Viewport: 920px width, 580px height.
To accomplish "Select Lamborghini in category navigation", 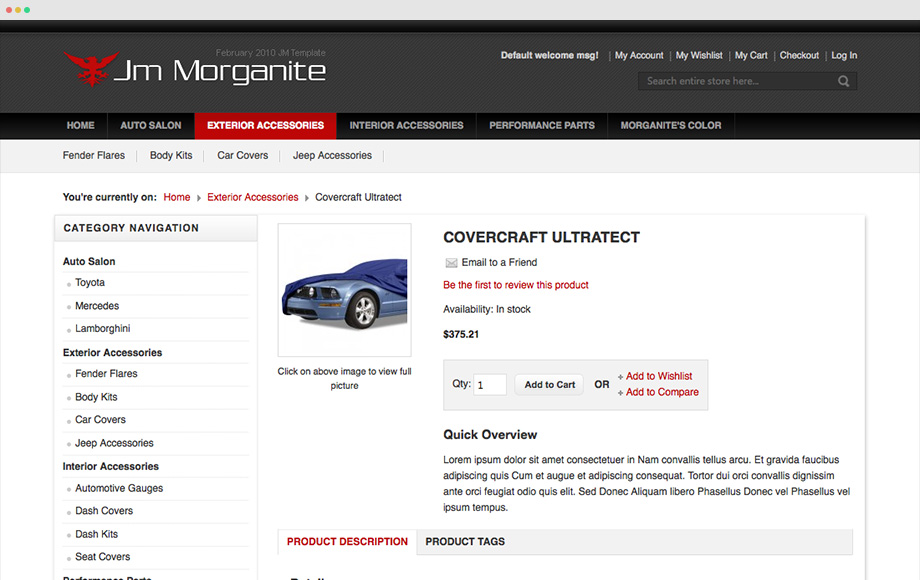I will (103, 328).
